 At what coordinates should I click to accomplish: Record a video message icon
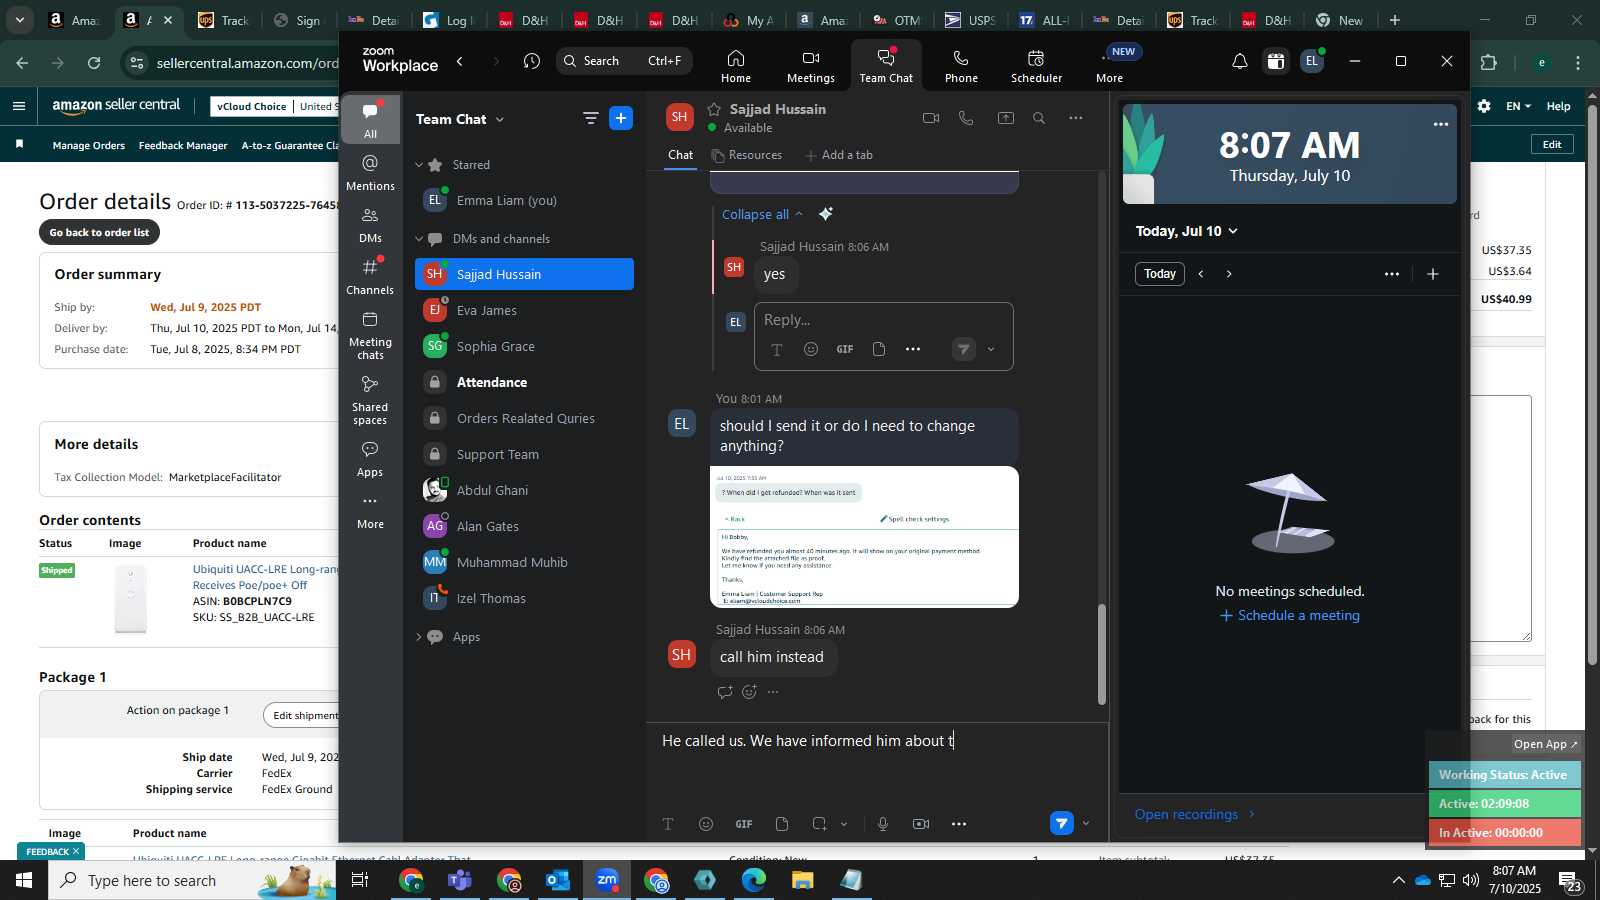coord(921,824)
